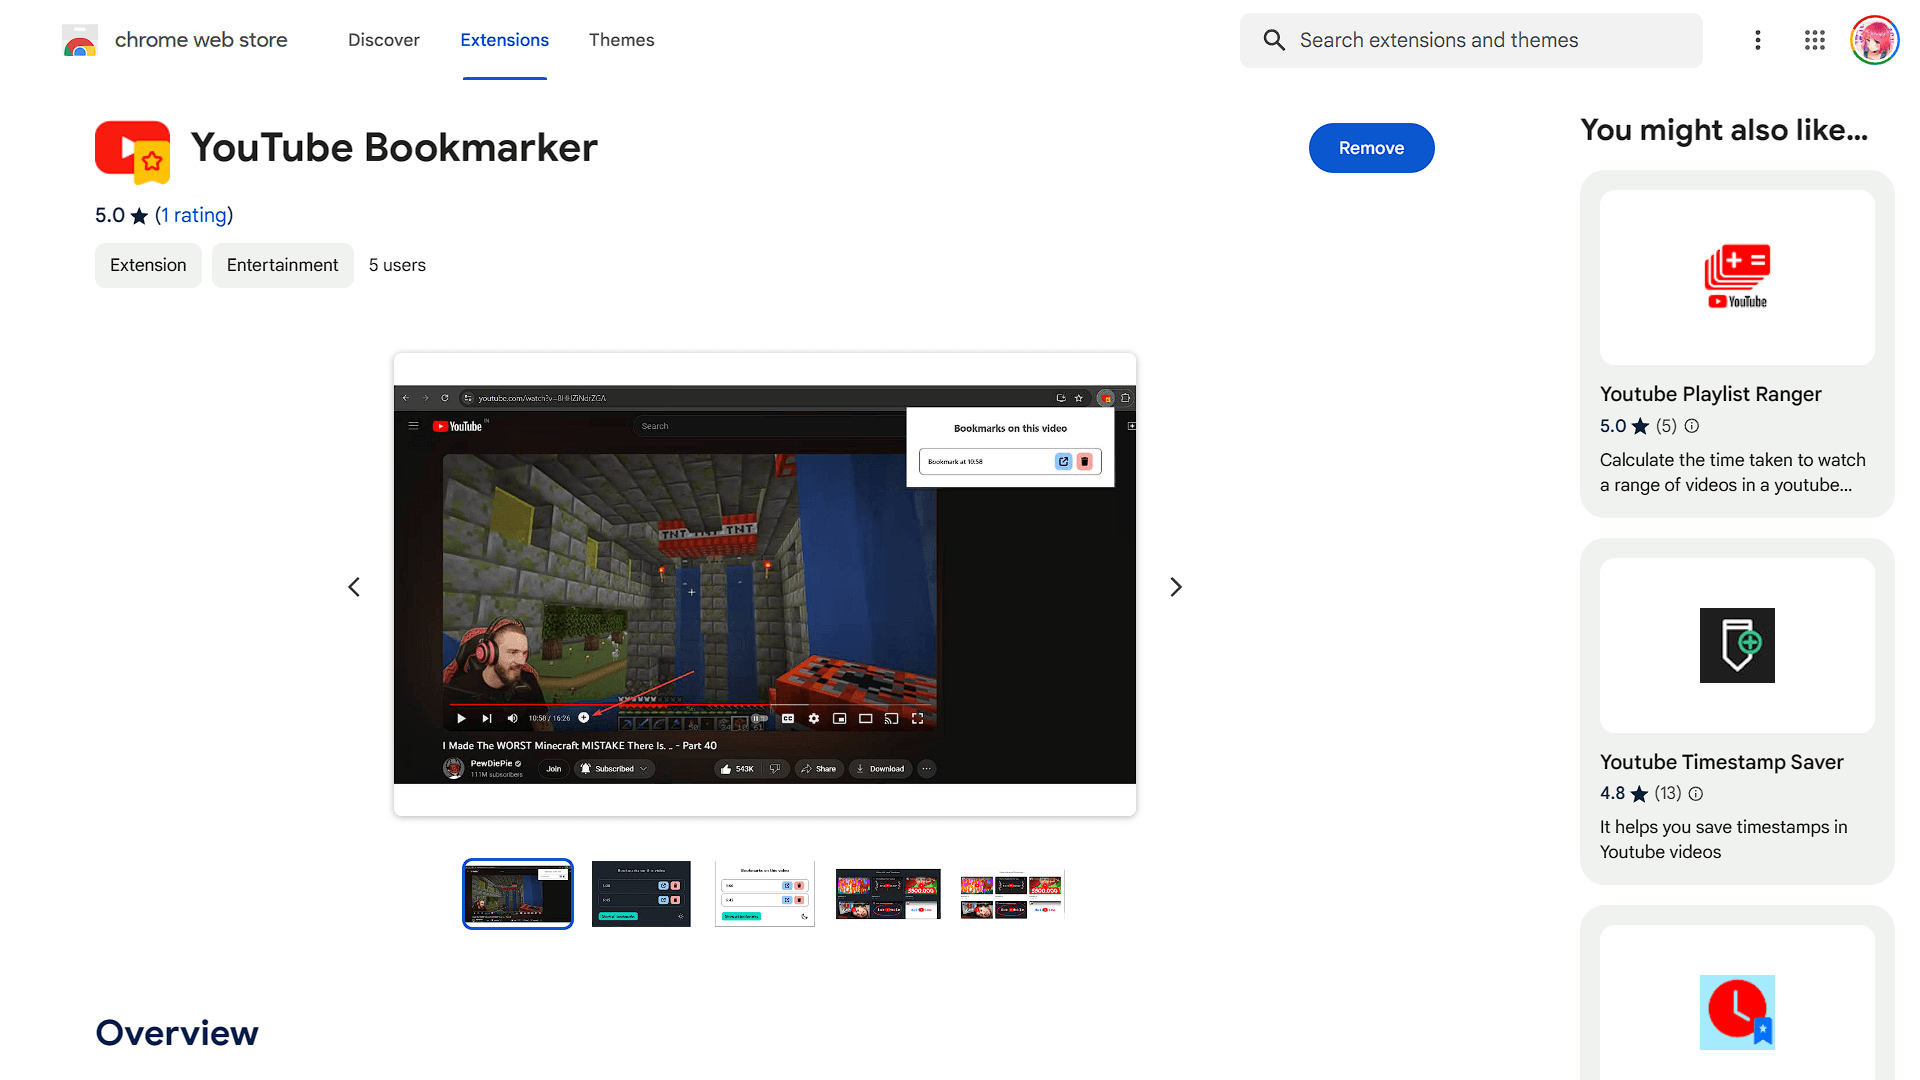Click the 5 users text
The image size is (1920, 1080).
pyautogui.click(x=397, y=265)
